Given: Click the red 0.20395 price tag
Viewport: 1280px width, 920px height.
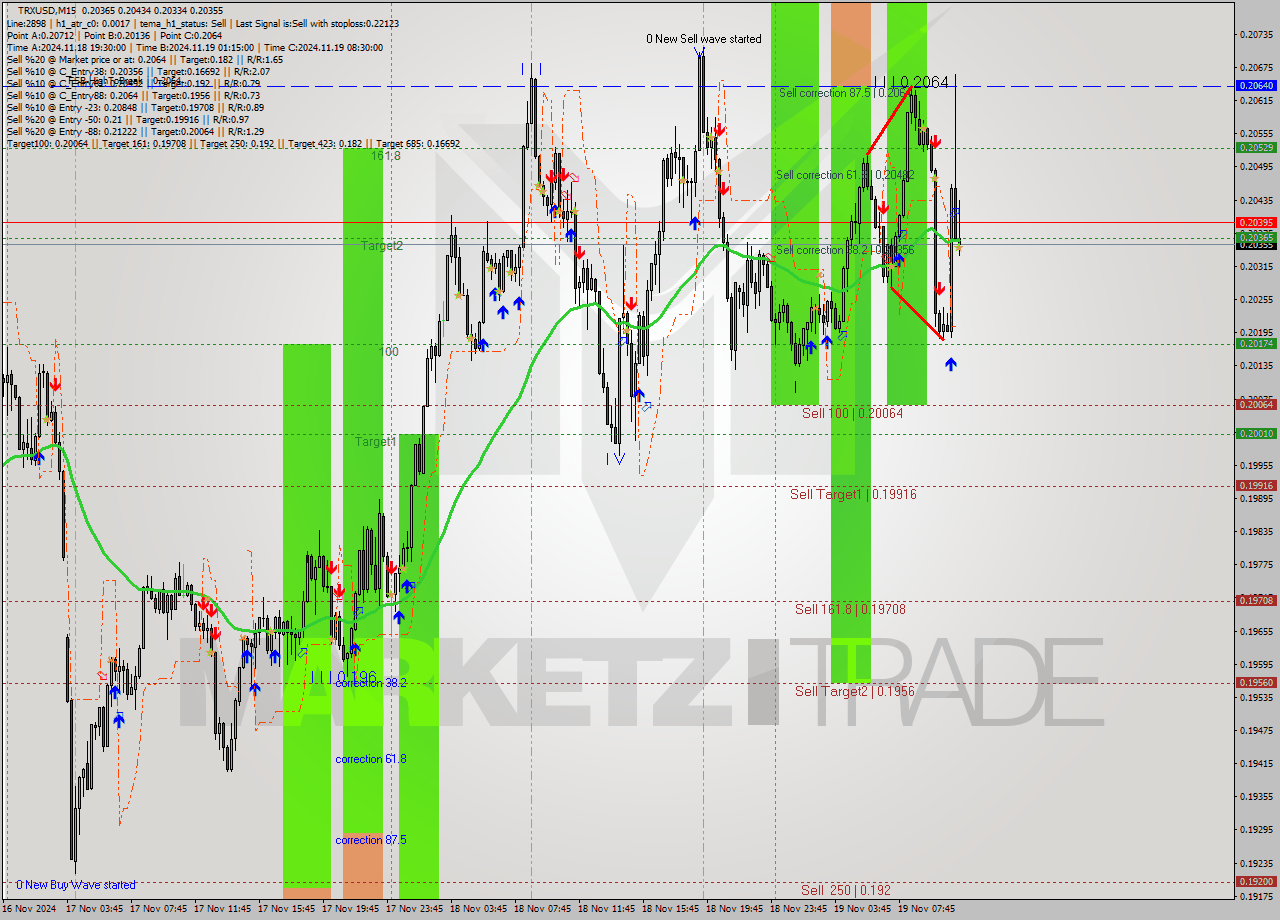Looking at the screenshot, I should point(1256,222).
